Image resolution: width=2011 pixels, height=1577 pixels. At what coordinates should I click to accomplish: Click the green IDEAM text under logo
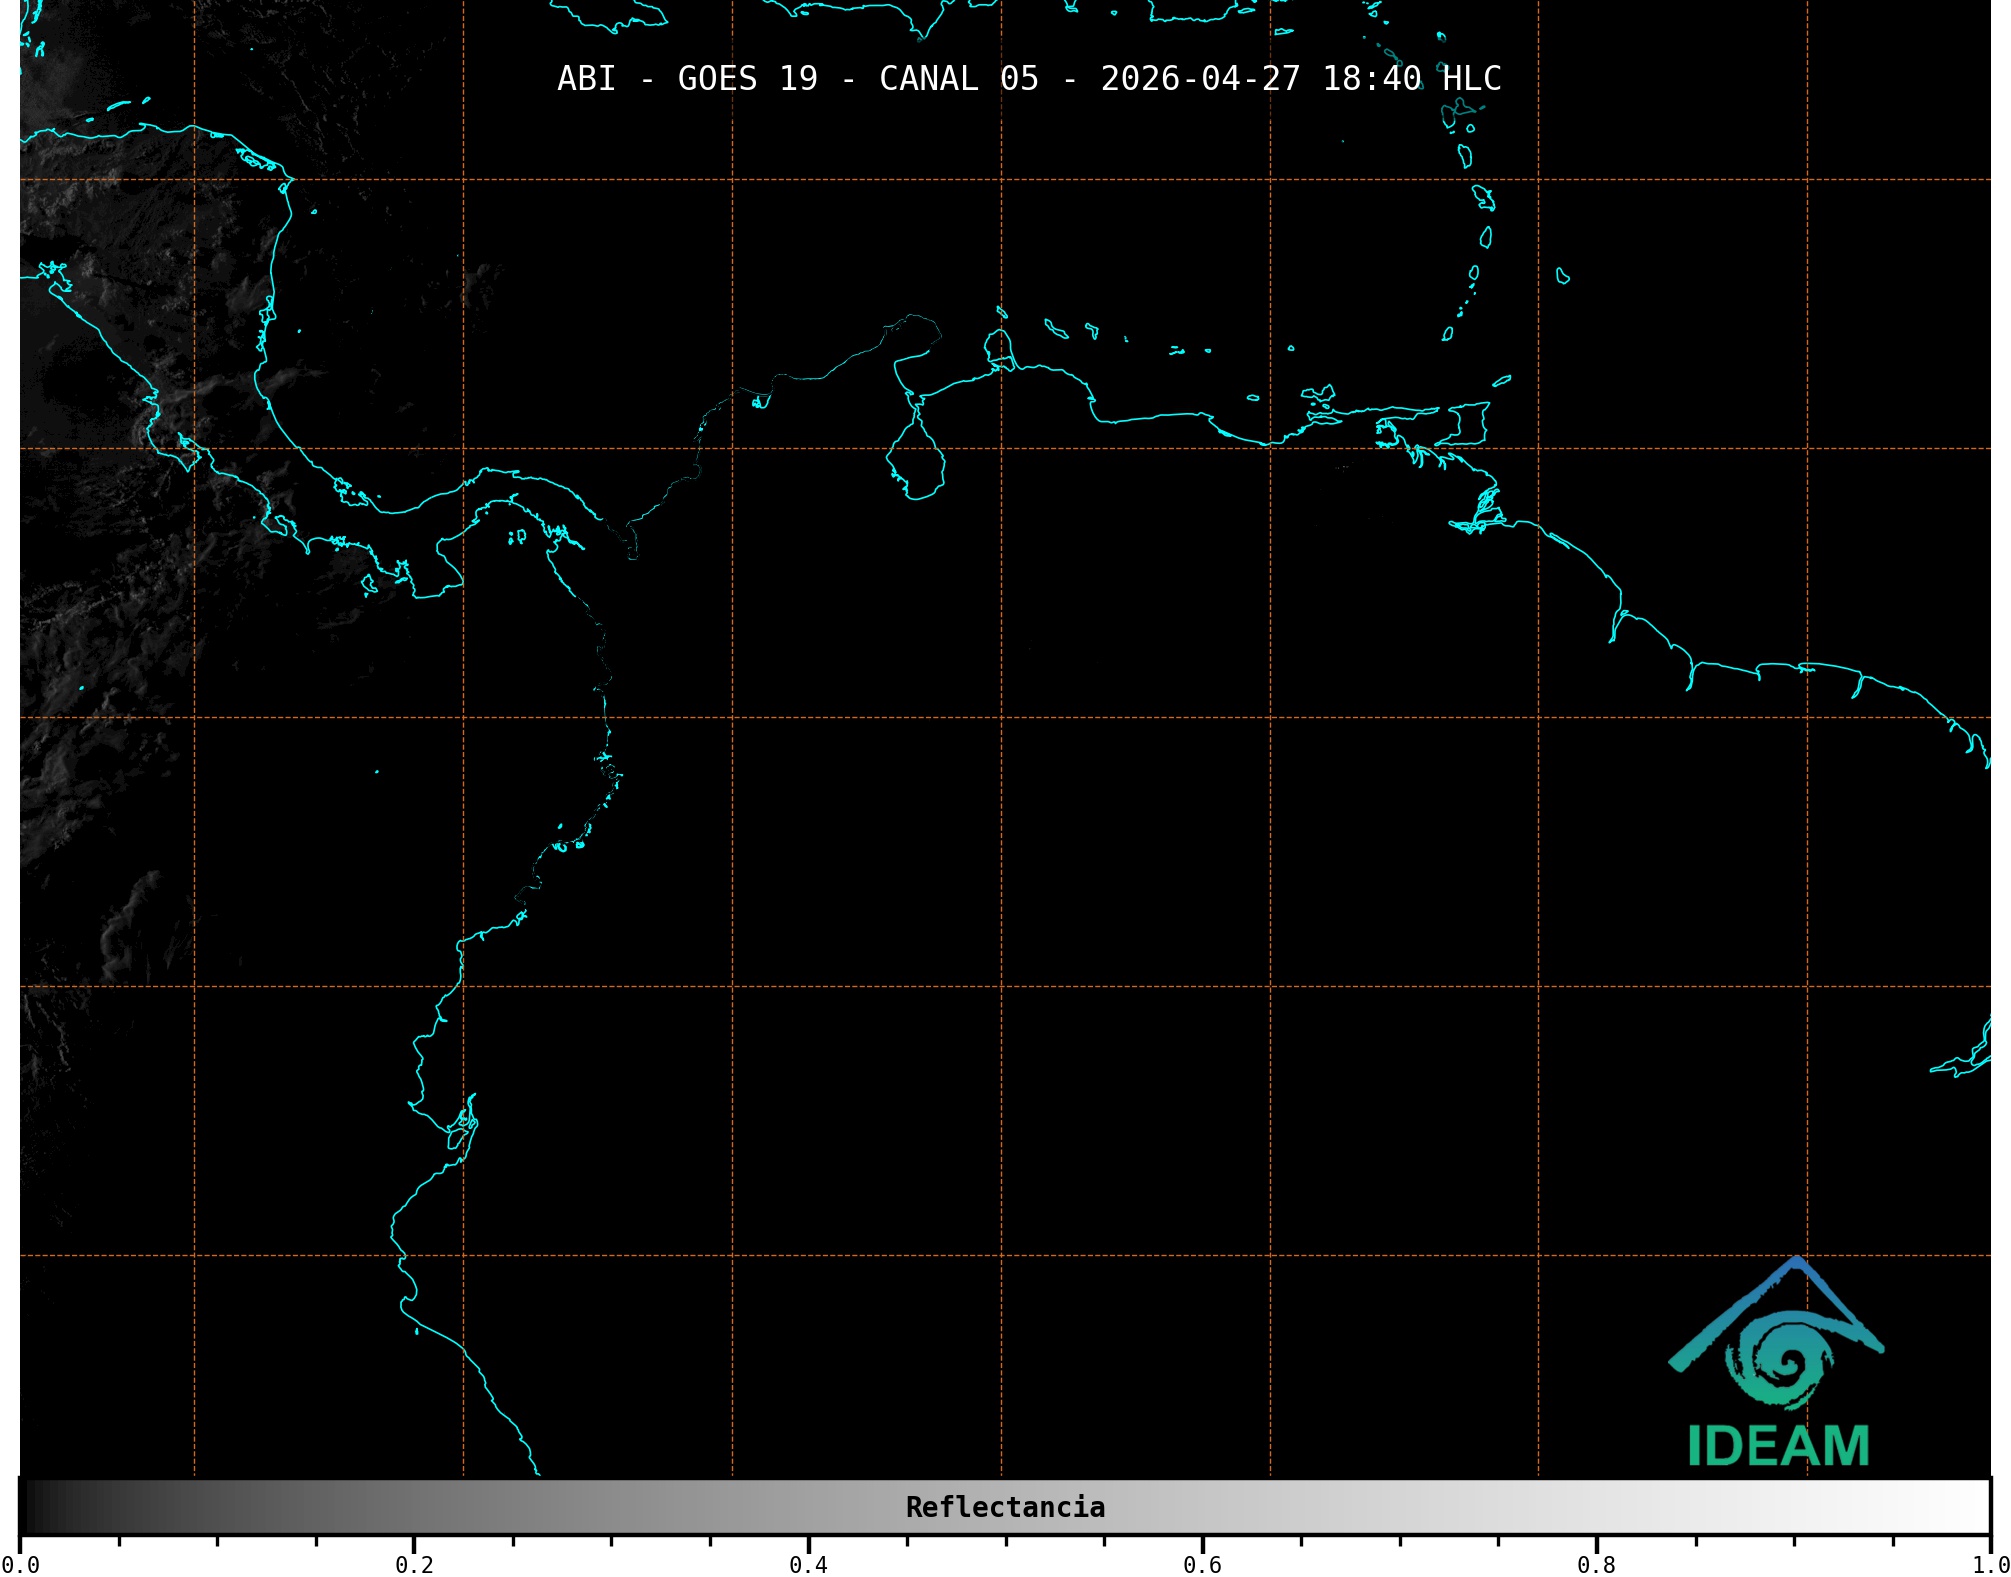(x=1778, y=1446)
